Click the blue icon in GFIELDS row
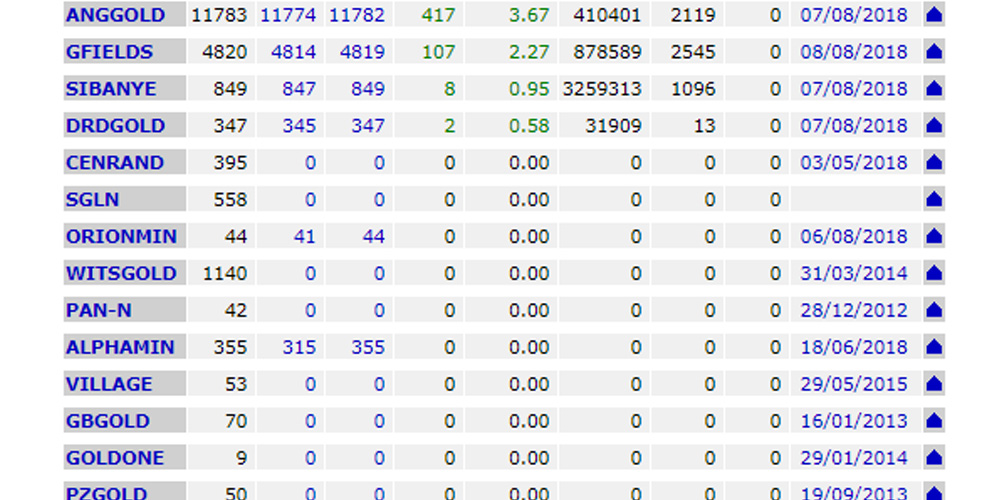 (x=934, y=52)
